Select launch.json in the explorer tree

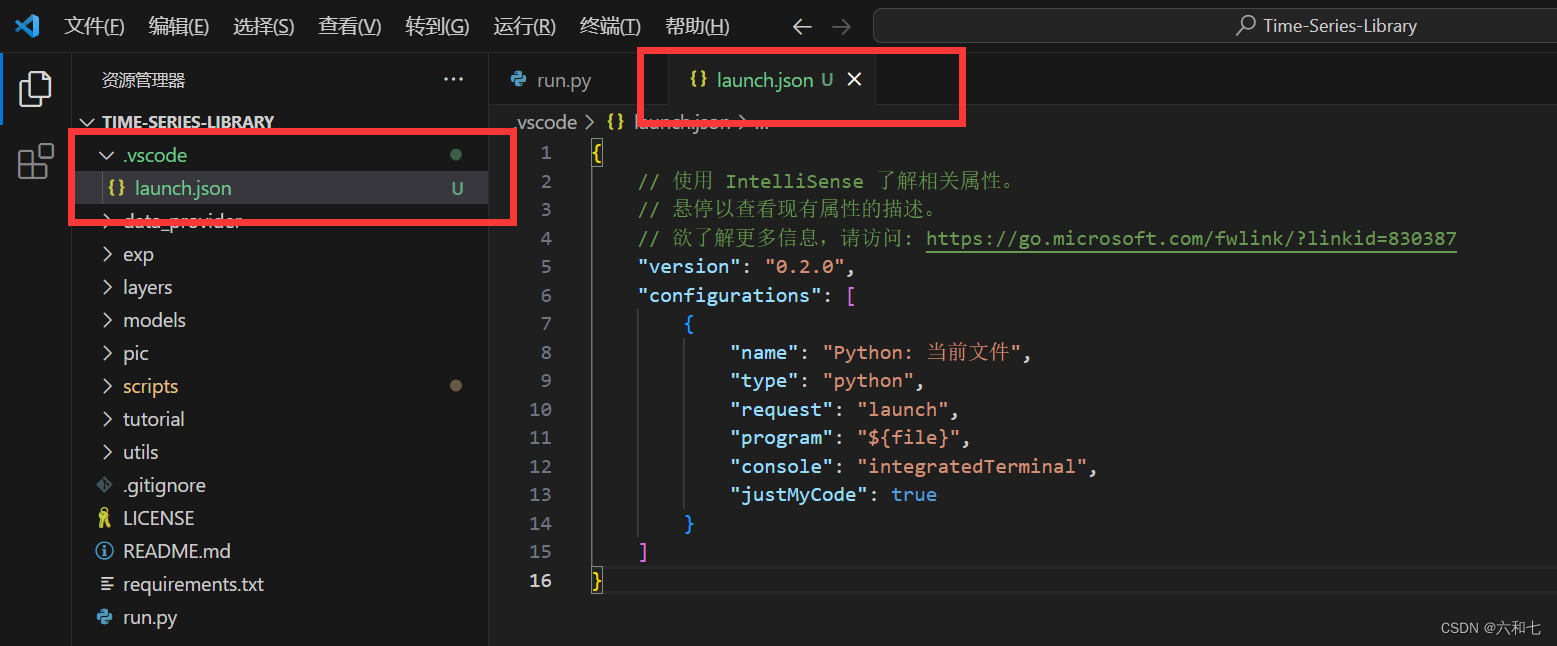pos(280,188)
